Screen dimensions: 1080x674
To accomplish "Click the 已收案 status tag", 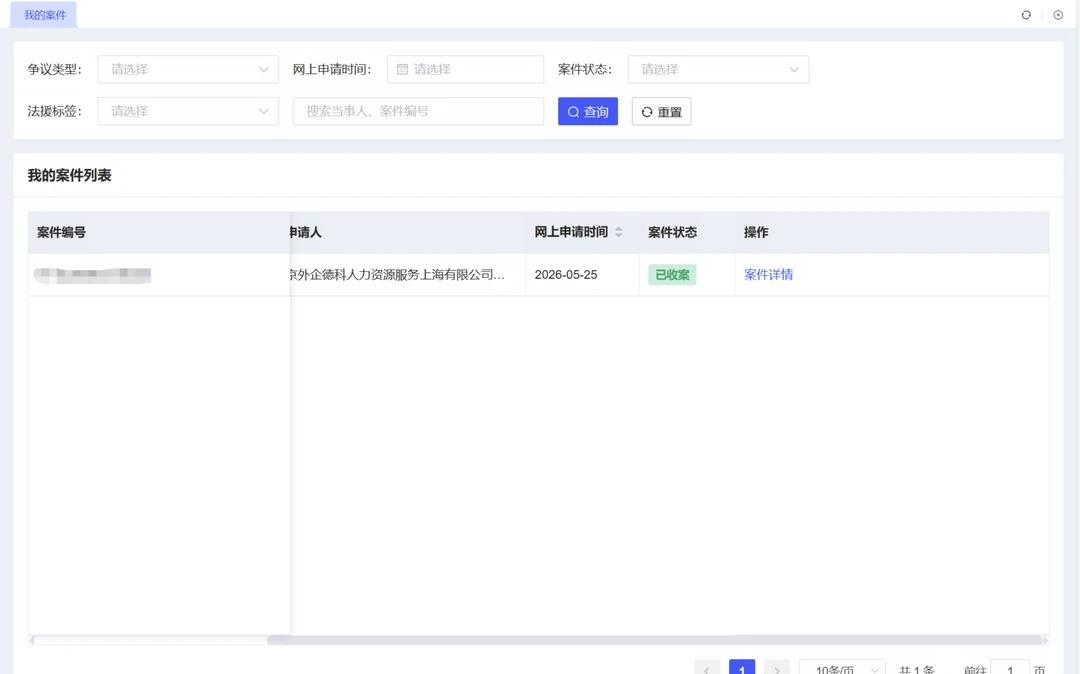I will click(672, 275).
